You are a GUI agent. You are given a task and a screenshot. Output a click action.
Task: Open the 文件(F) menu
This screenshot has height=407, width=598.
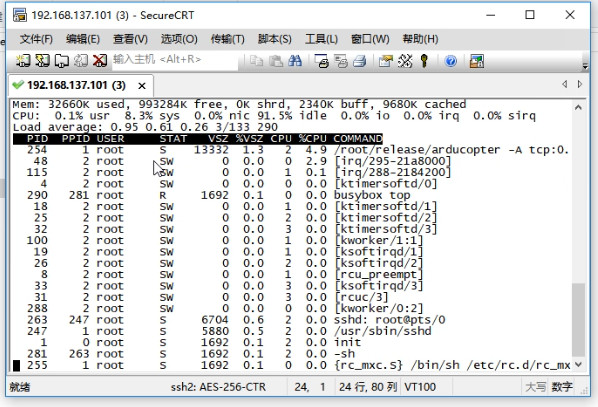tap(36, 39)
